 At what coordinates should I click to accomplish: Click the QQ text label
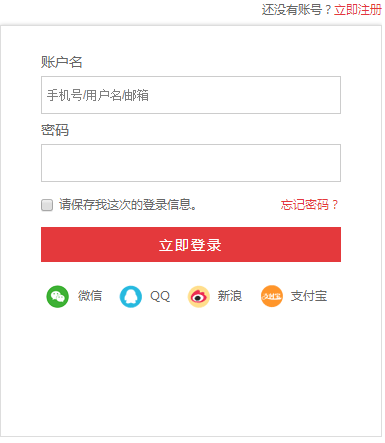160,296
